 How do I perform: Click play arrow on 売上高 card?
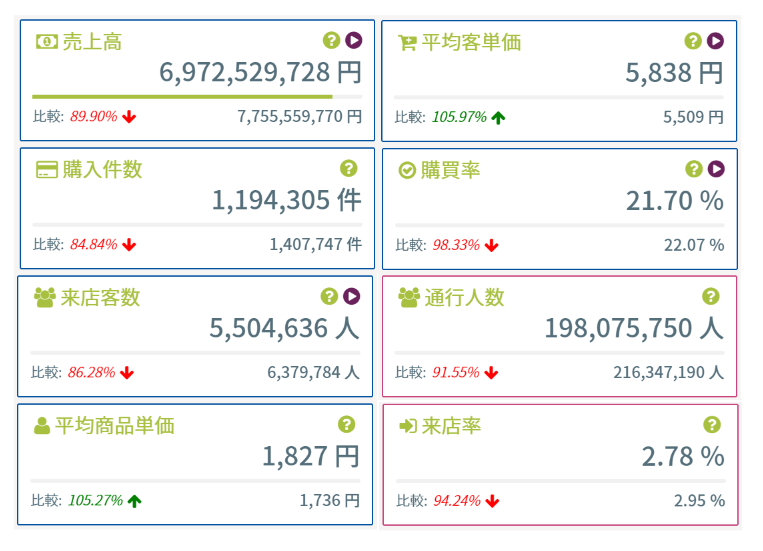tap(354, 40)
